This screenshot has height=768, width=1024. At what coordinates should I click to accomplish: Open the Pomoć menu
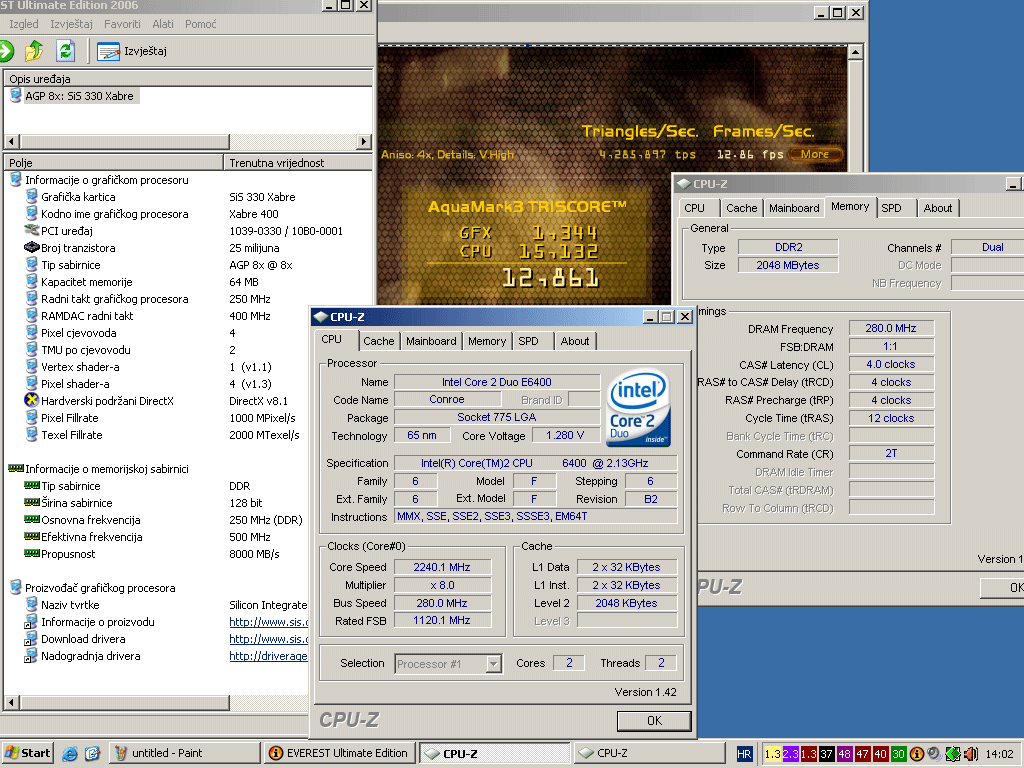(x=200, y=24)
